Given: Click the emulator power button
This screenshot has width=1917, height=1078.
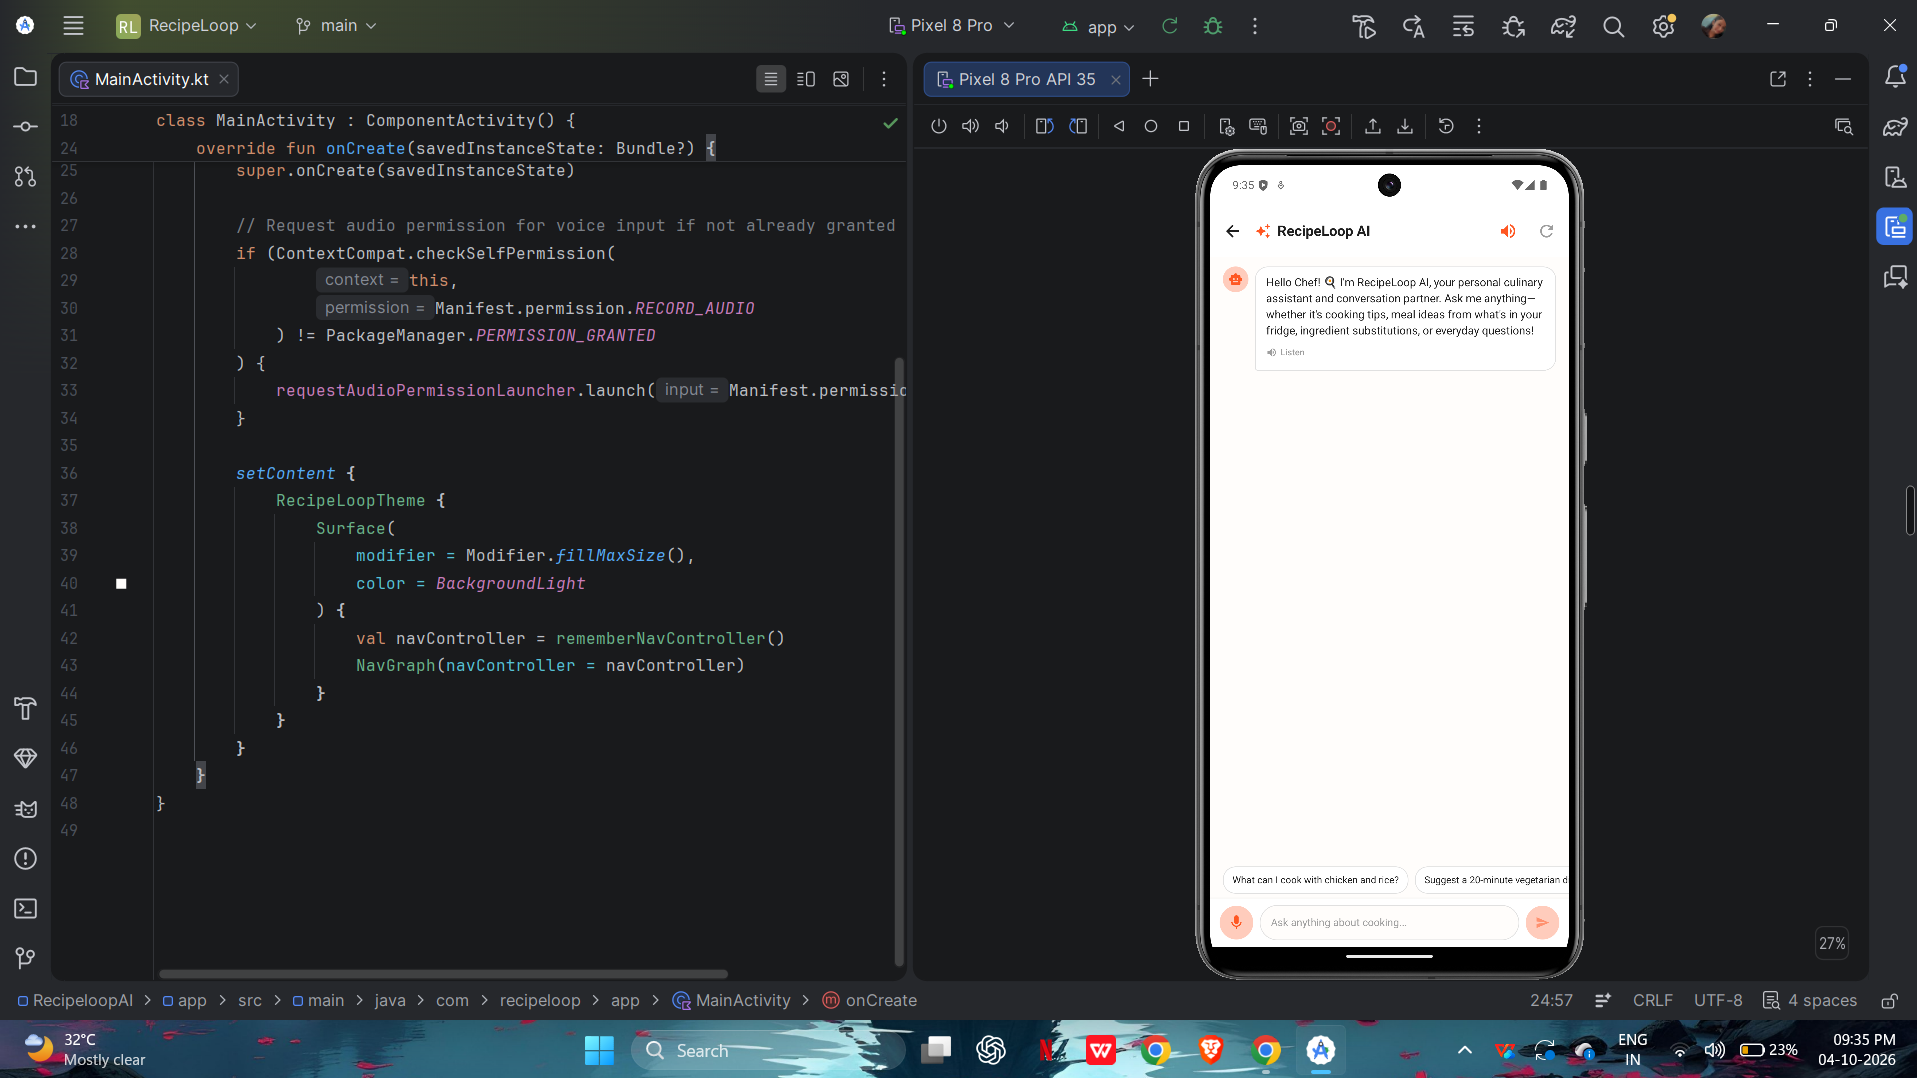Looking at the screenshot, I should (938, 126).
